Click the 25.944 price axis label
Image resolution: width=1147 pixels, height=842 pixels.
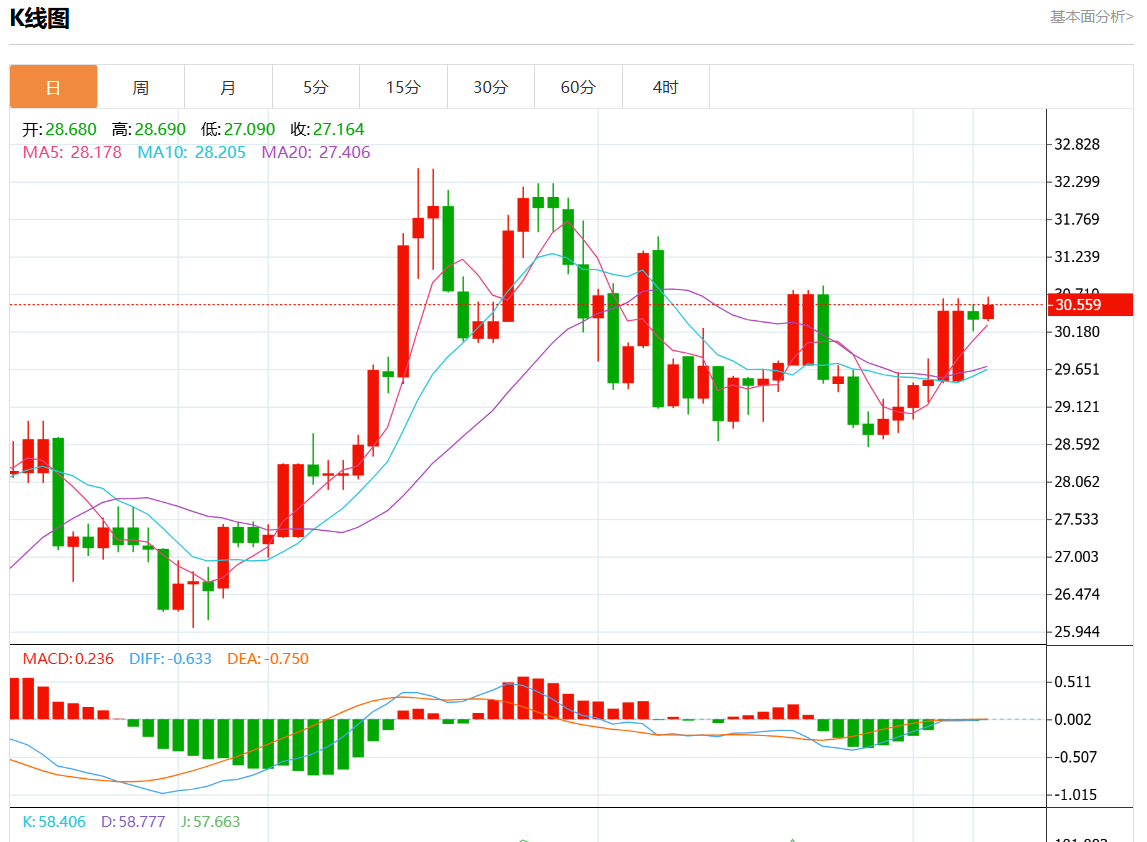[x=1077, y=631]
